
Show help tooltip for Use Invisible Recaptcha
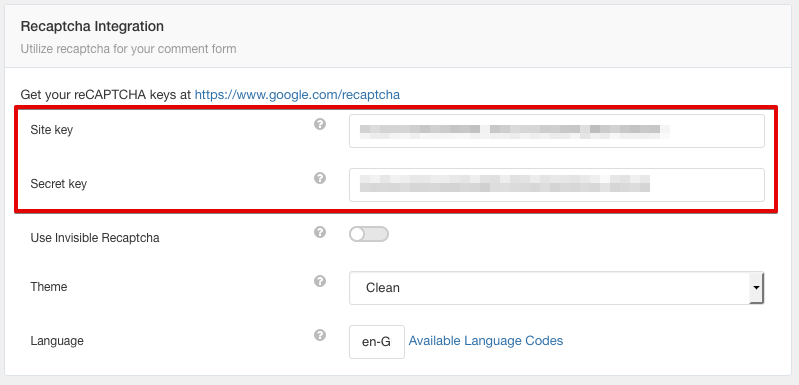[319, 232]
